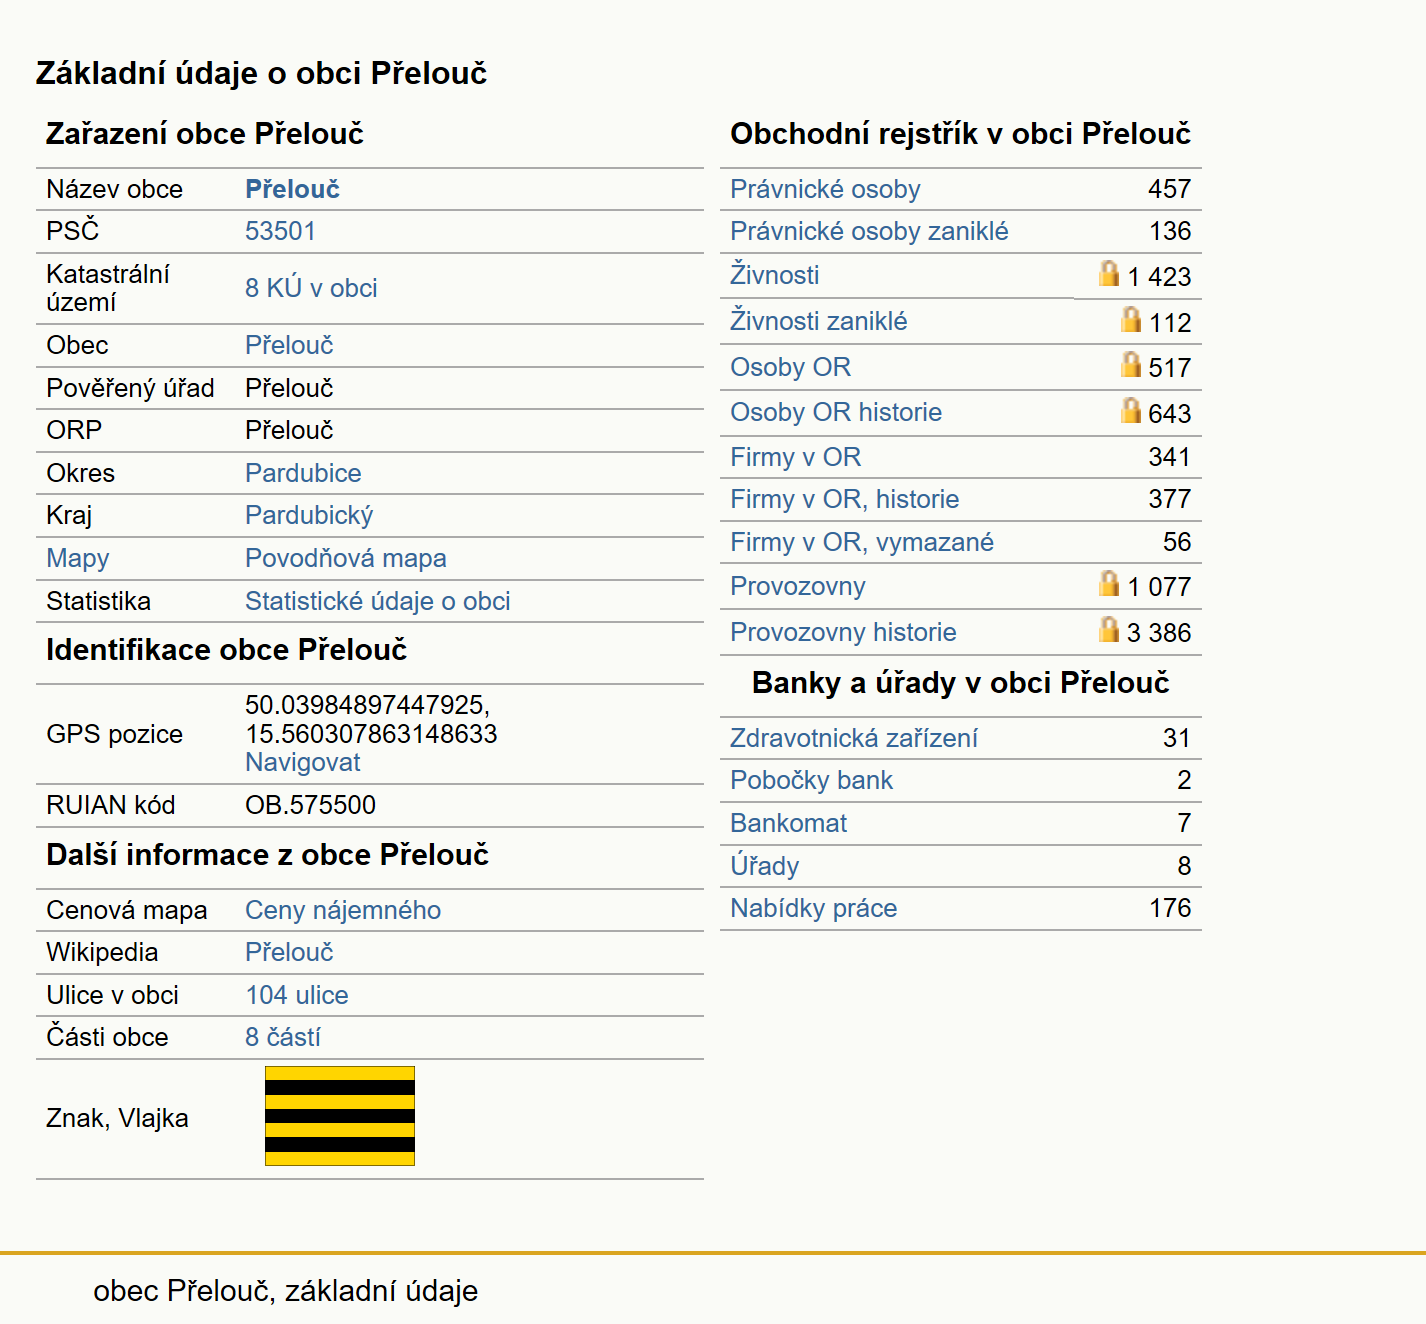View Statistické údaje o obci

(378, 601)
